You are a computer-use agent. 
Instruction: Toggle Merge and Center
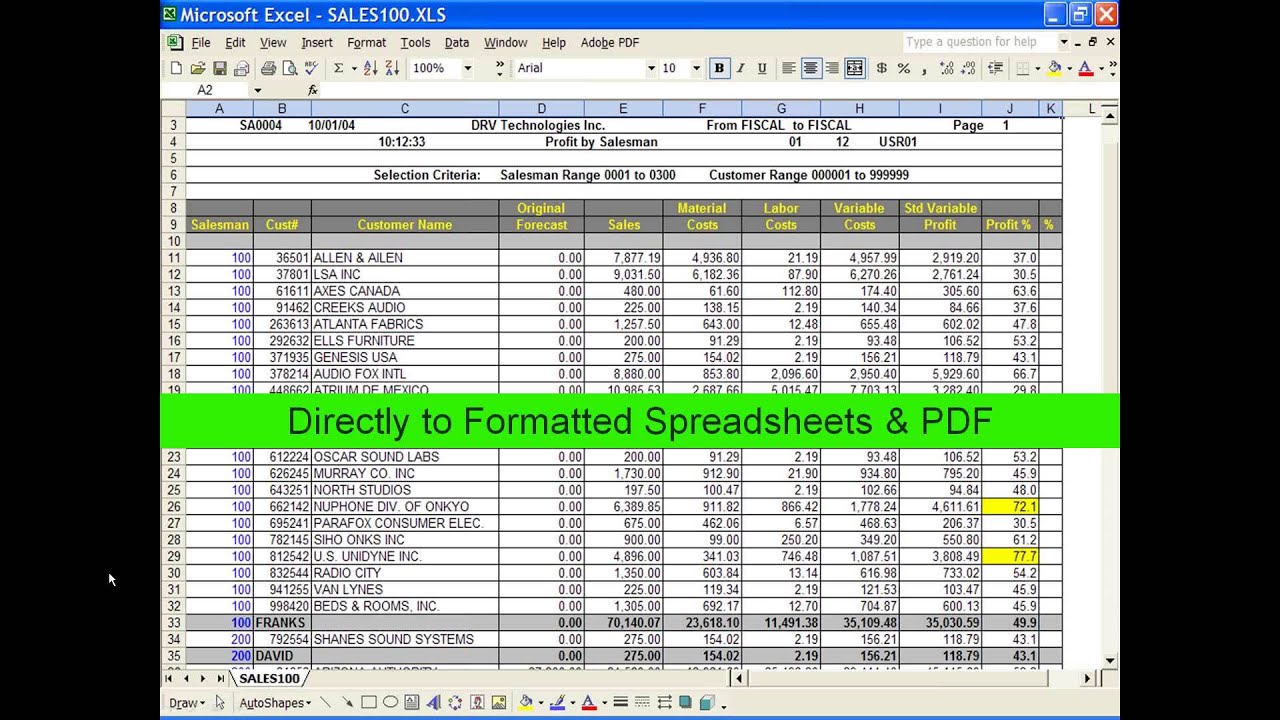(855, 68)
